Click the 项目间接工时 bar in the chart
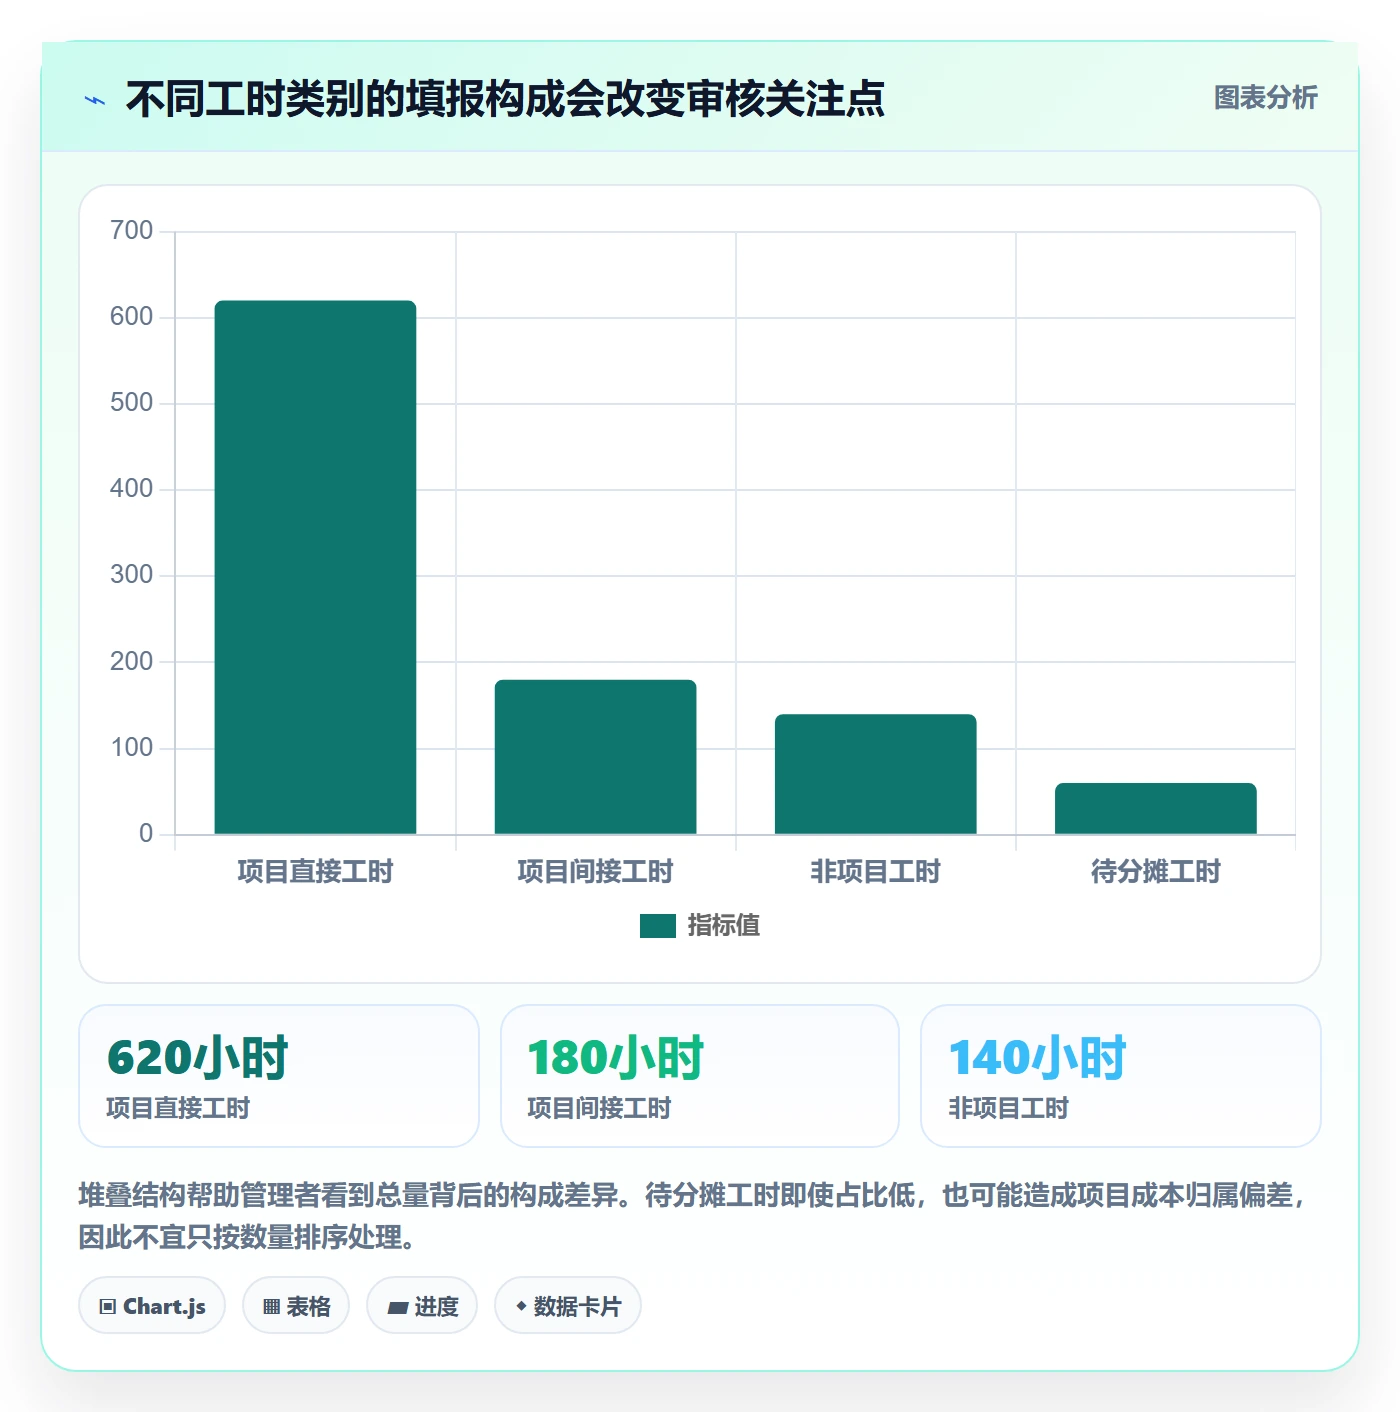The width and height of the screenshot is (1400, 1412). tap(595, 757)
